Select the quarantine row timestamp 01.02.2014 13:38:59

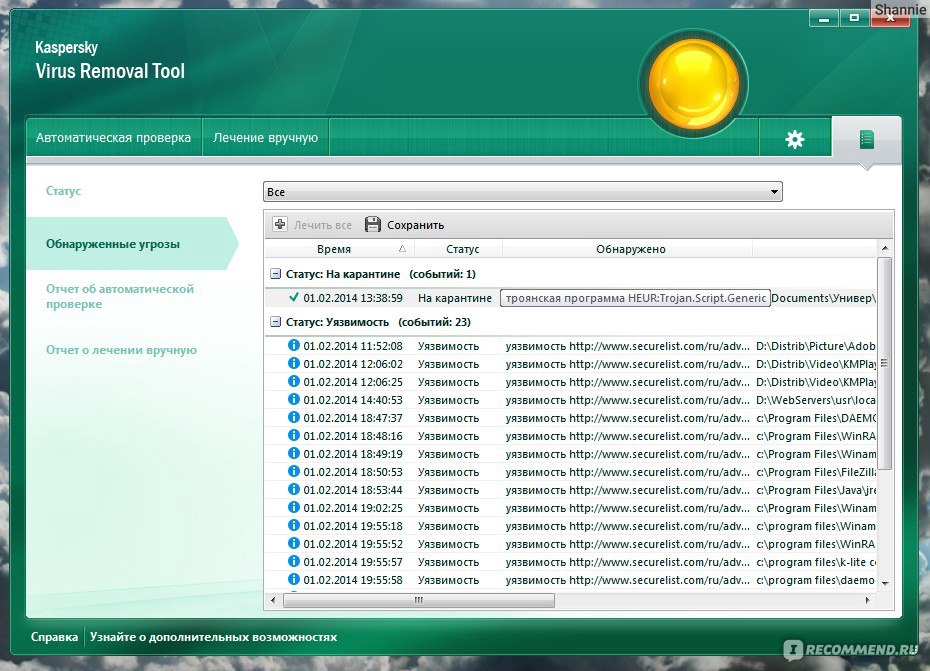click(353, 298)
